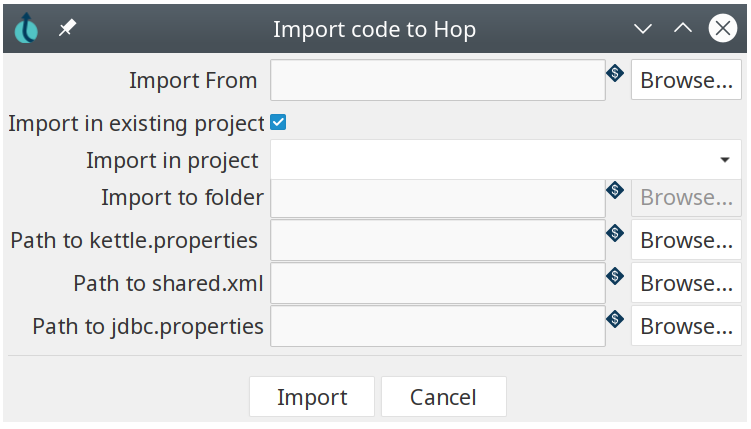This screenshot has width=751, height=429.
Task: Browse for the Import From location
Action: [x=686, y=80]
